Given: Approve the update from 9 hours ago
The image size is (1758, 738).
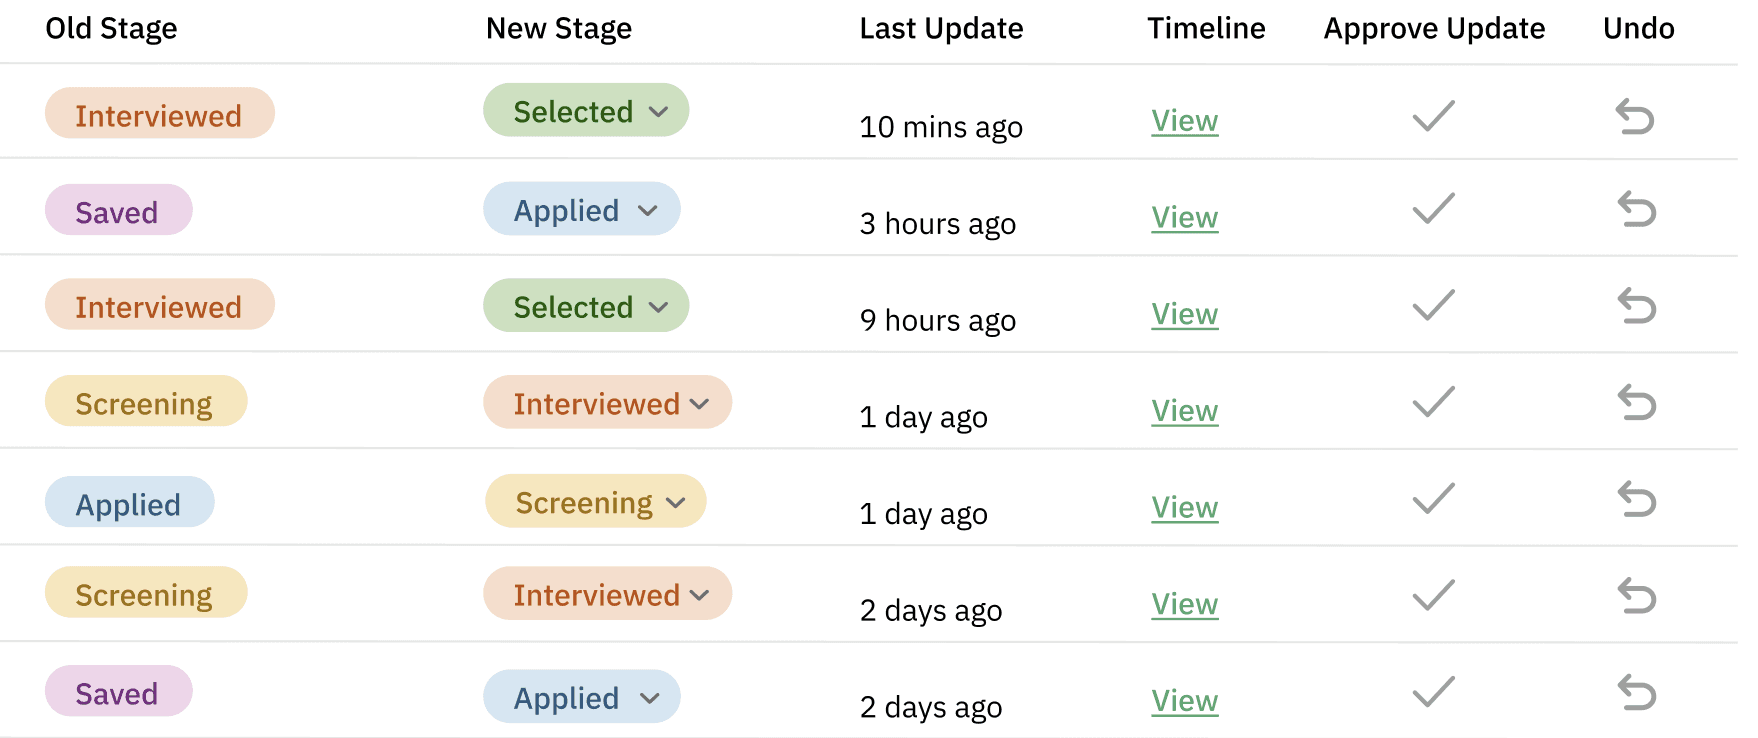Looking at the screenshot, I should 1433,305.
